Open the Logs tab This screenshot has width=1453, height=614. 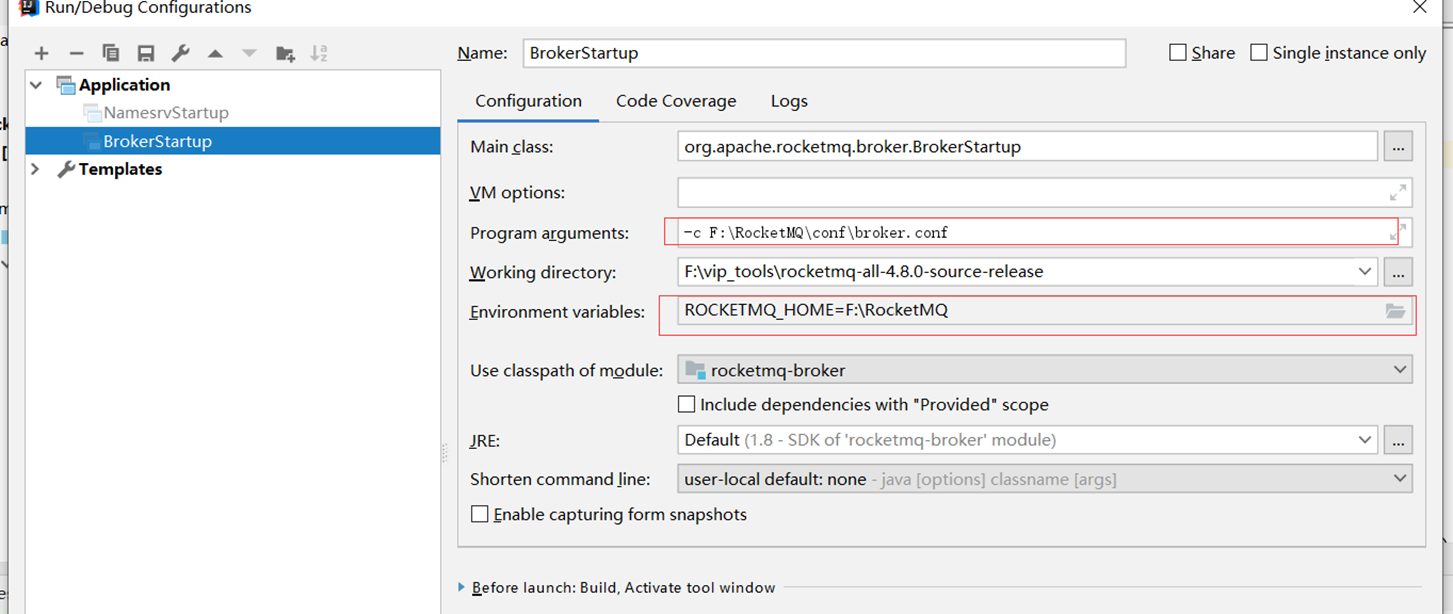789,101
